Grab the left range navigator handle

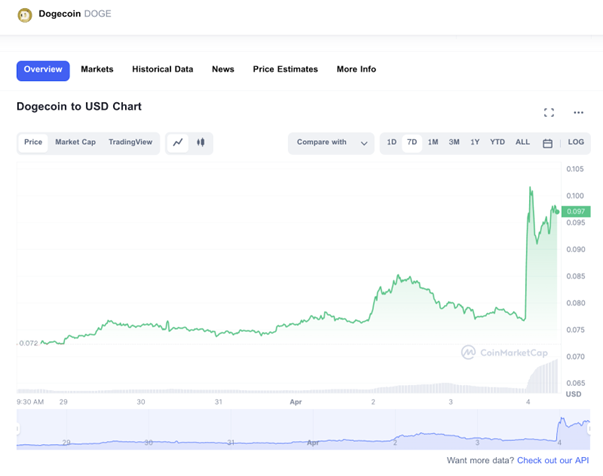17,429
